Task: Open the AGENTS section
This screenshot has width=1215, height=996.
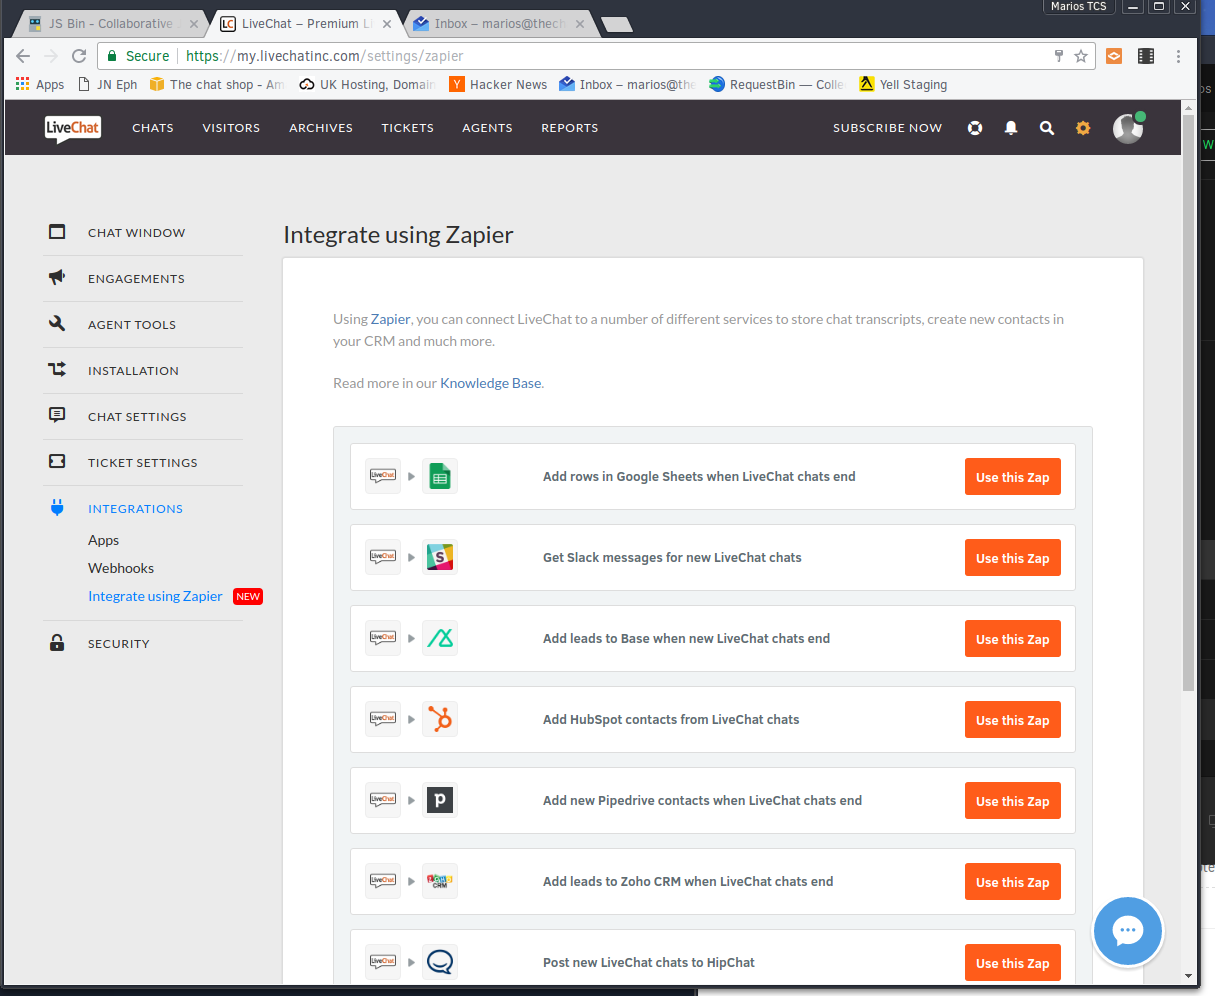Action: [x=487, y=128]
